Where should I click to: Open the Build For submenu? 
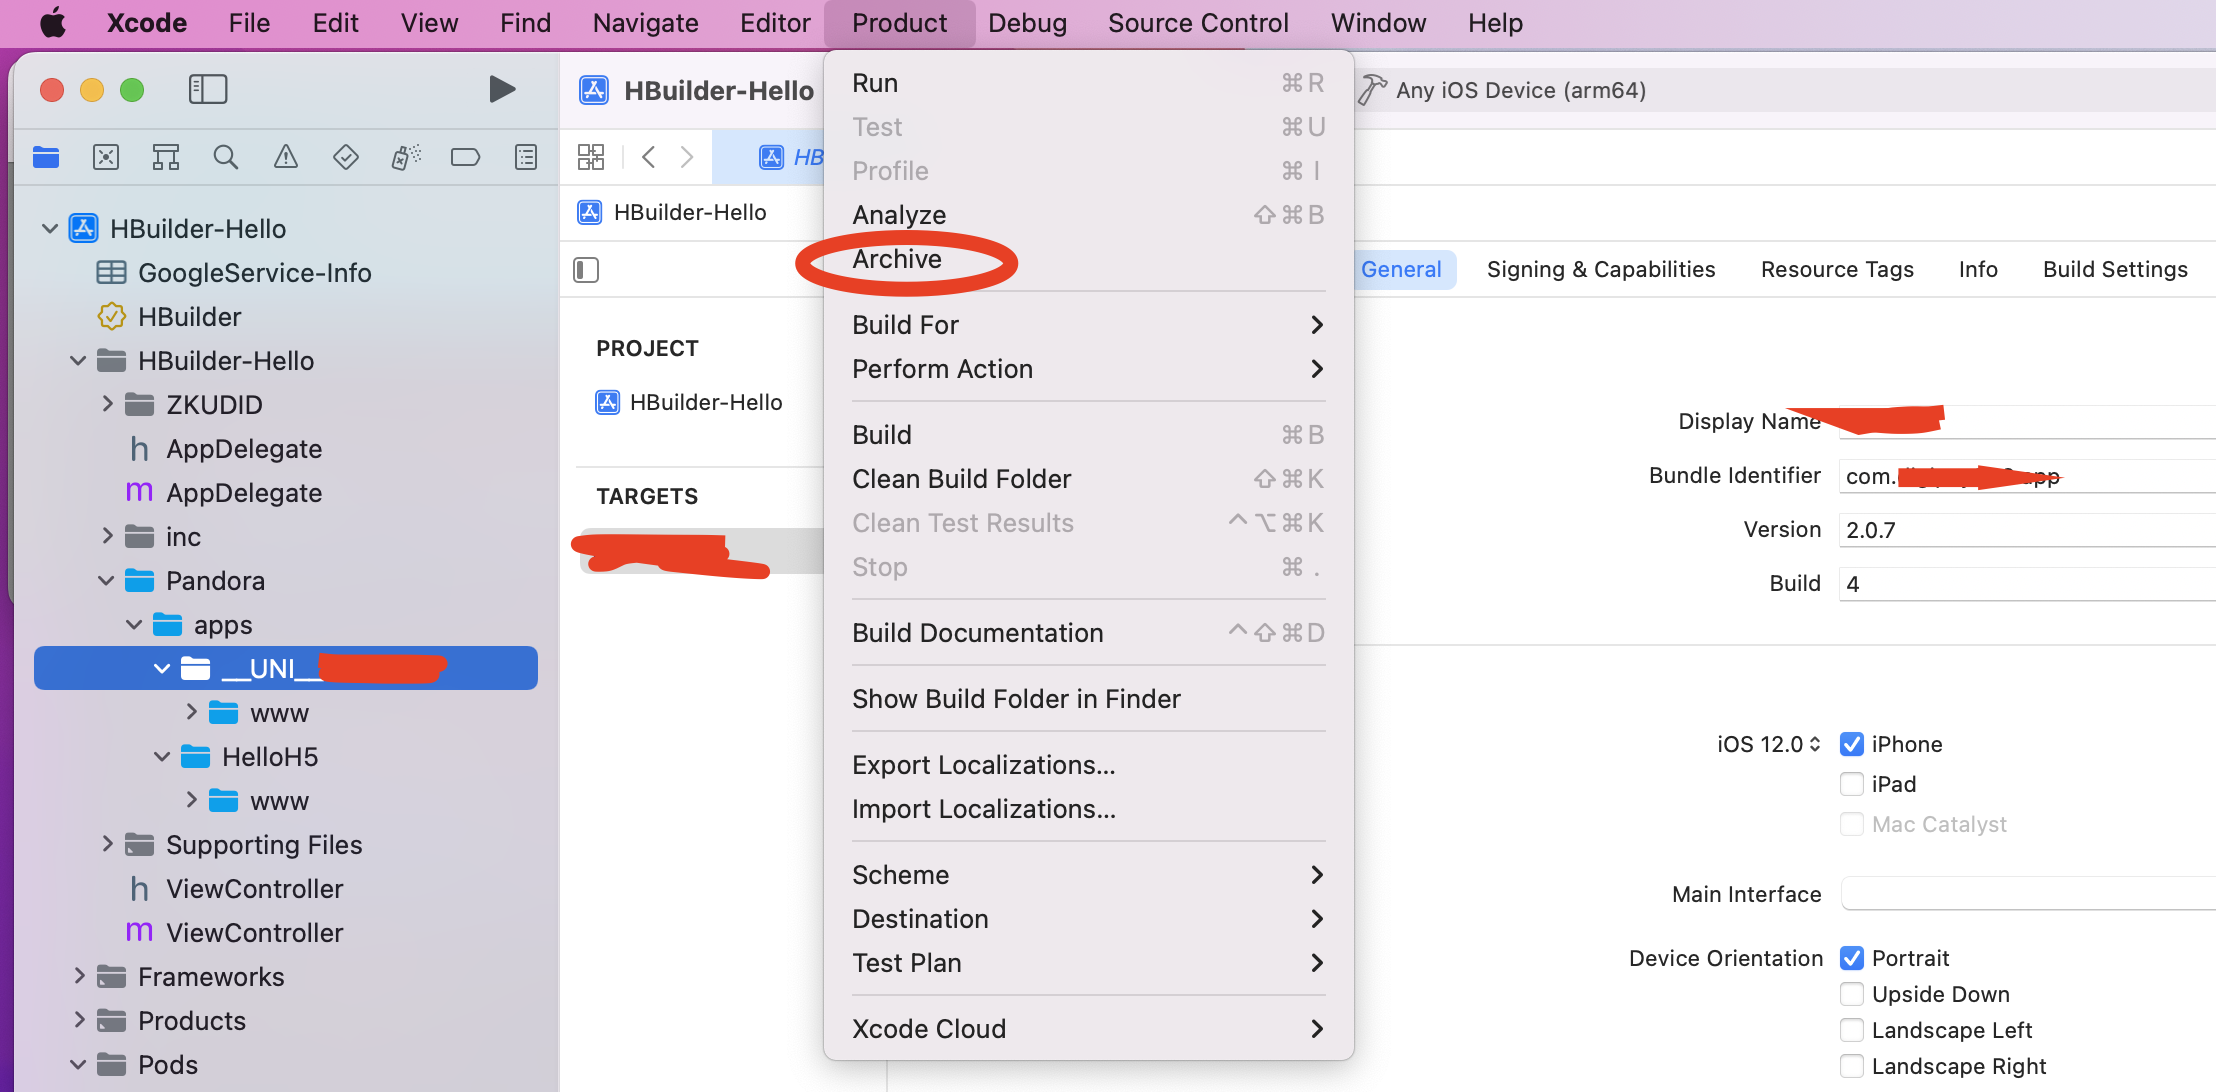pos(1088,325)
